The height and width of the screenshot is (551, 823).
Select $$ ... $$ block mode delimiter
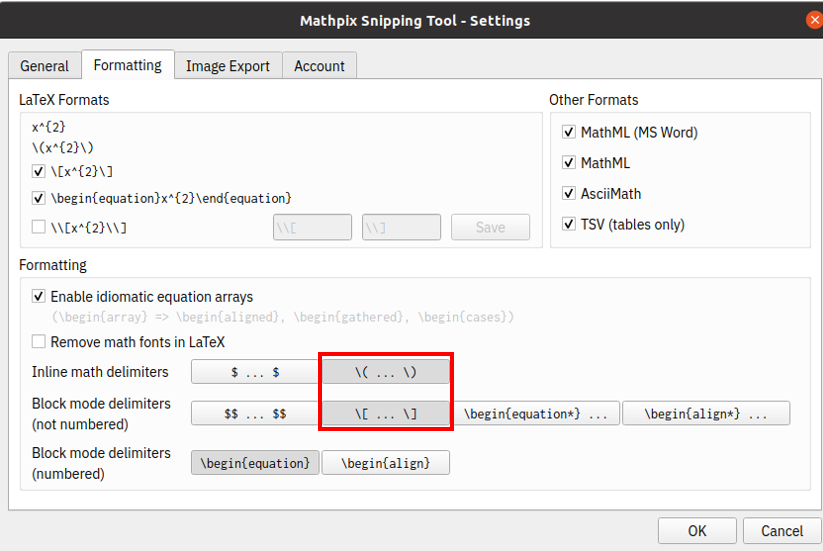[x=255, y=413]
